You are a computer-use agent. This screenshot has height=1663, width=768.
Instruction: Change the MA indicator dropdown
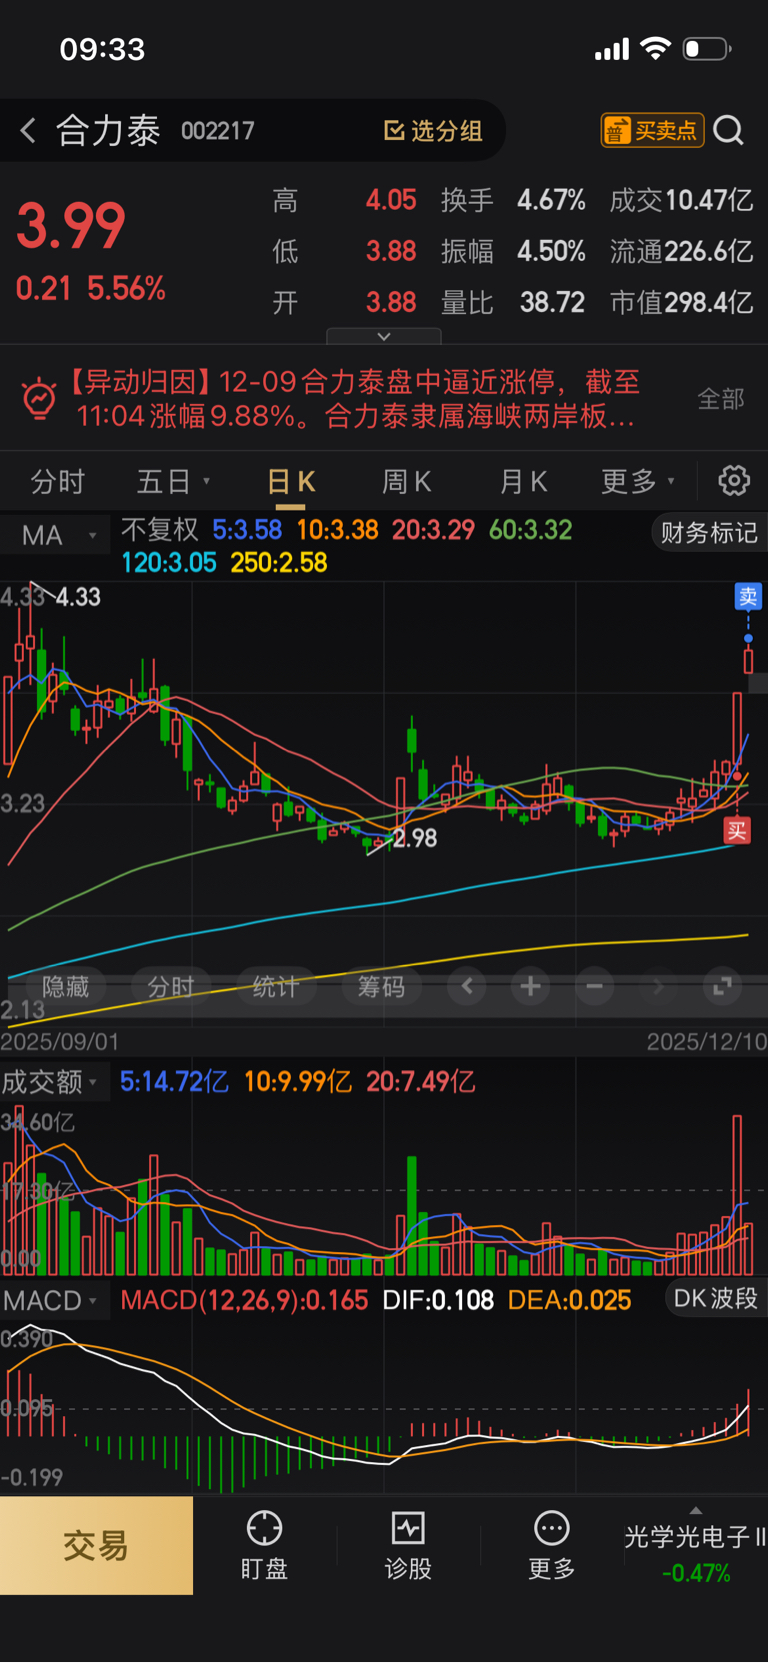[x=56, y=535]
